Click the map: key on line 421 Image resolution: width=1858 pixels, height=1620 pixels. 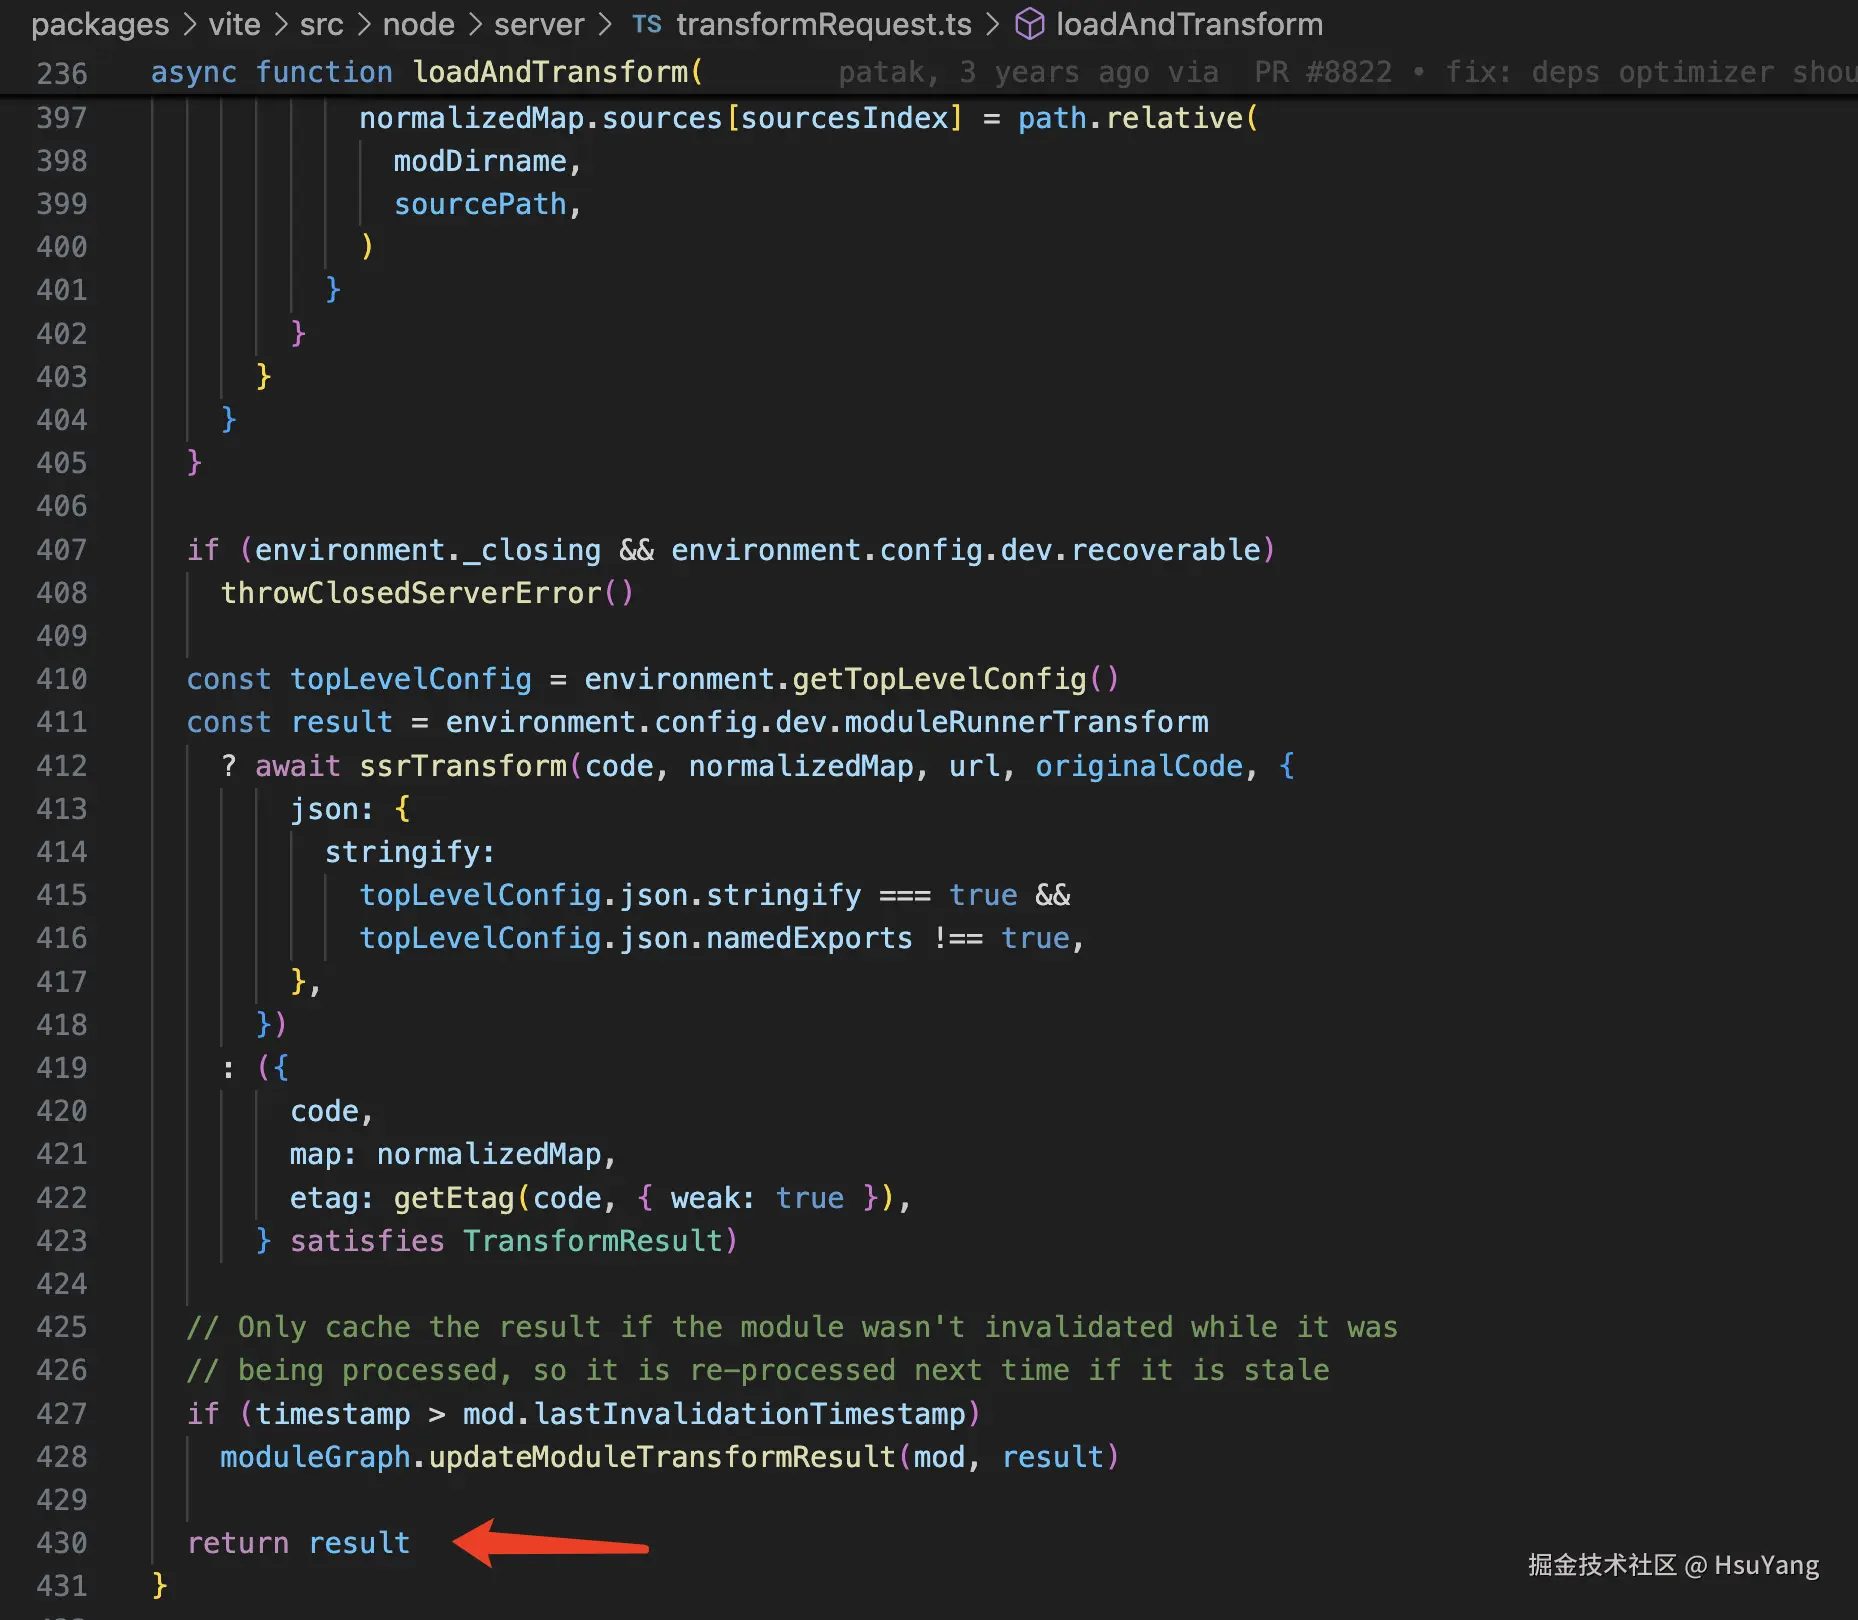(x=323, y=1154)
